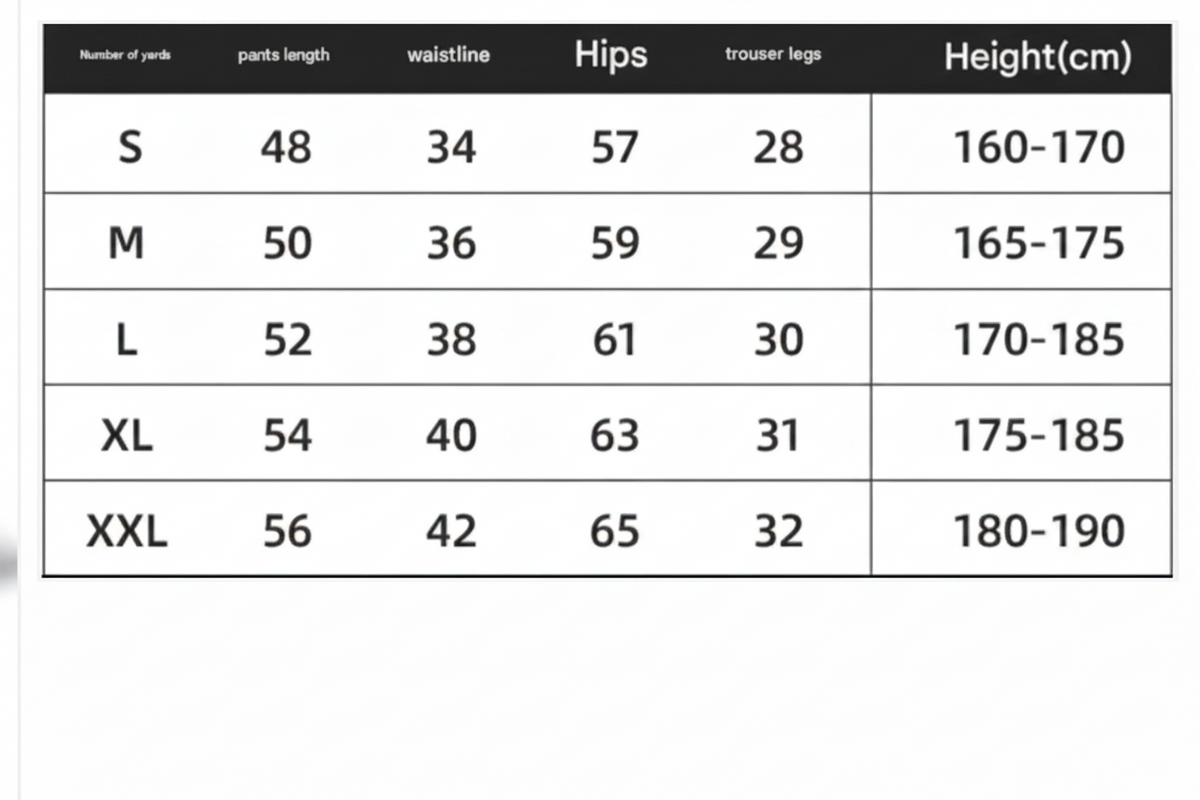
Task: Select the L size row label
Action: (x=127, y=340)
